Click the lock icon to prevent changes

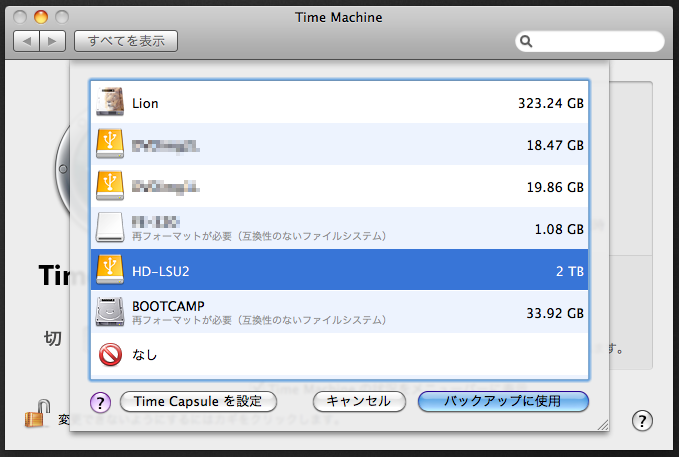point(37,414)
